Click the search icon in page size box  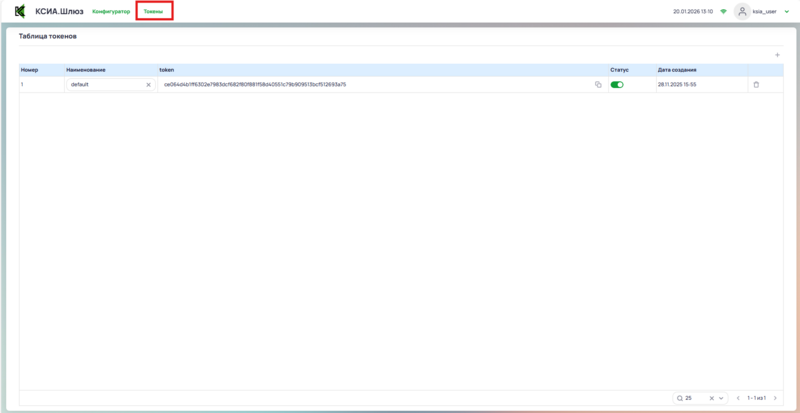coord(680,398)
